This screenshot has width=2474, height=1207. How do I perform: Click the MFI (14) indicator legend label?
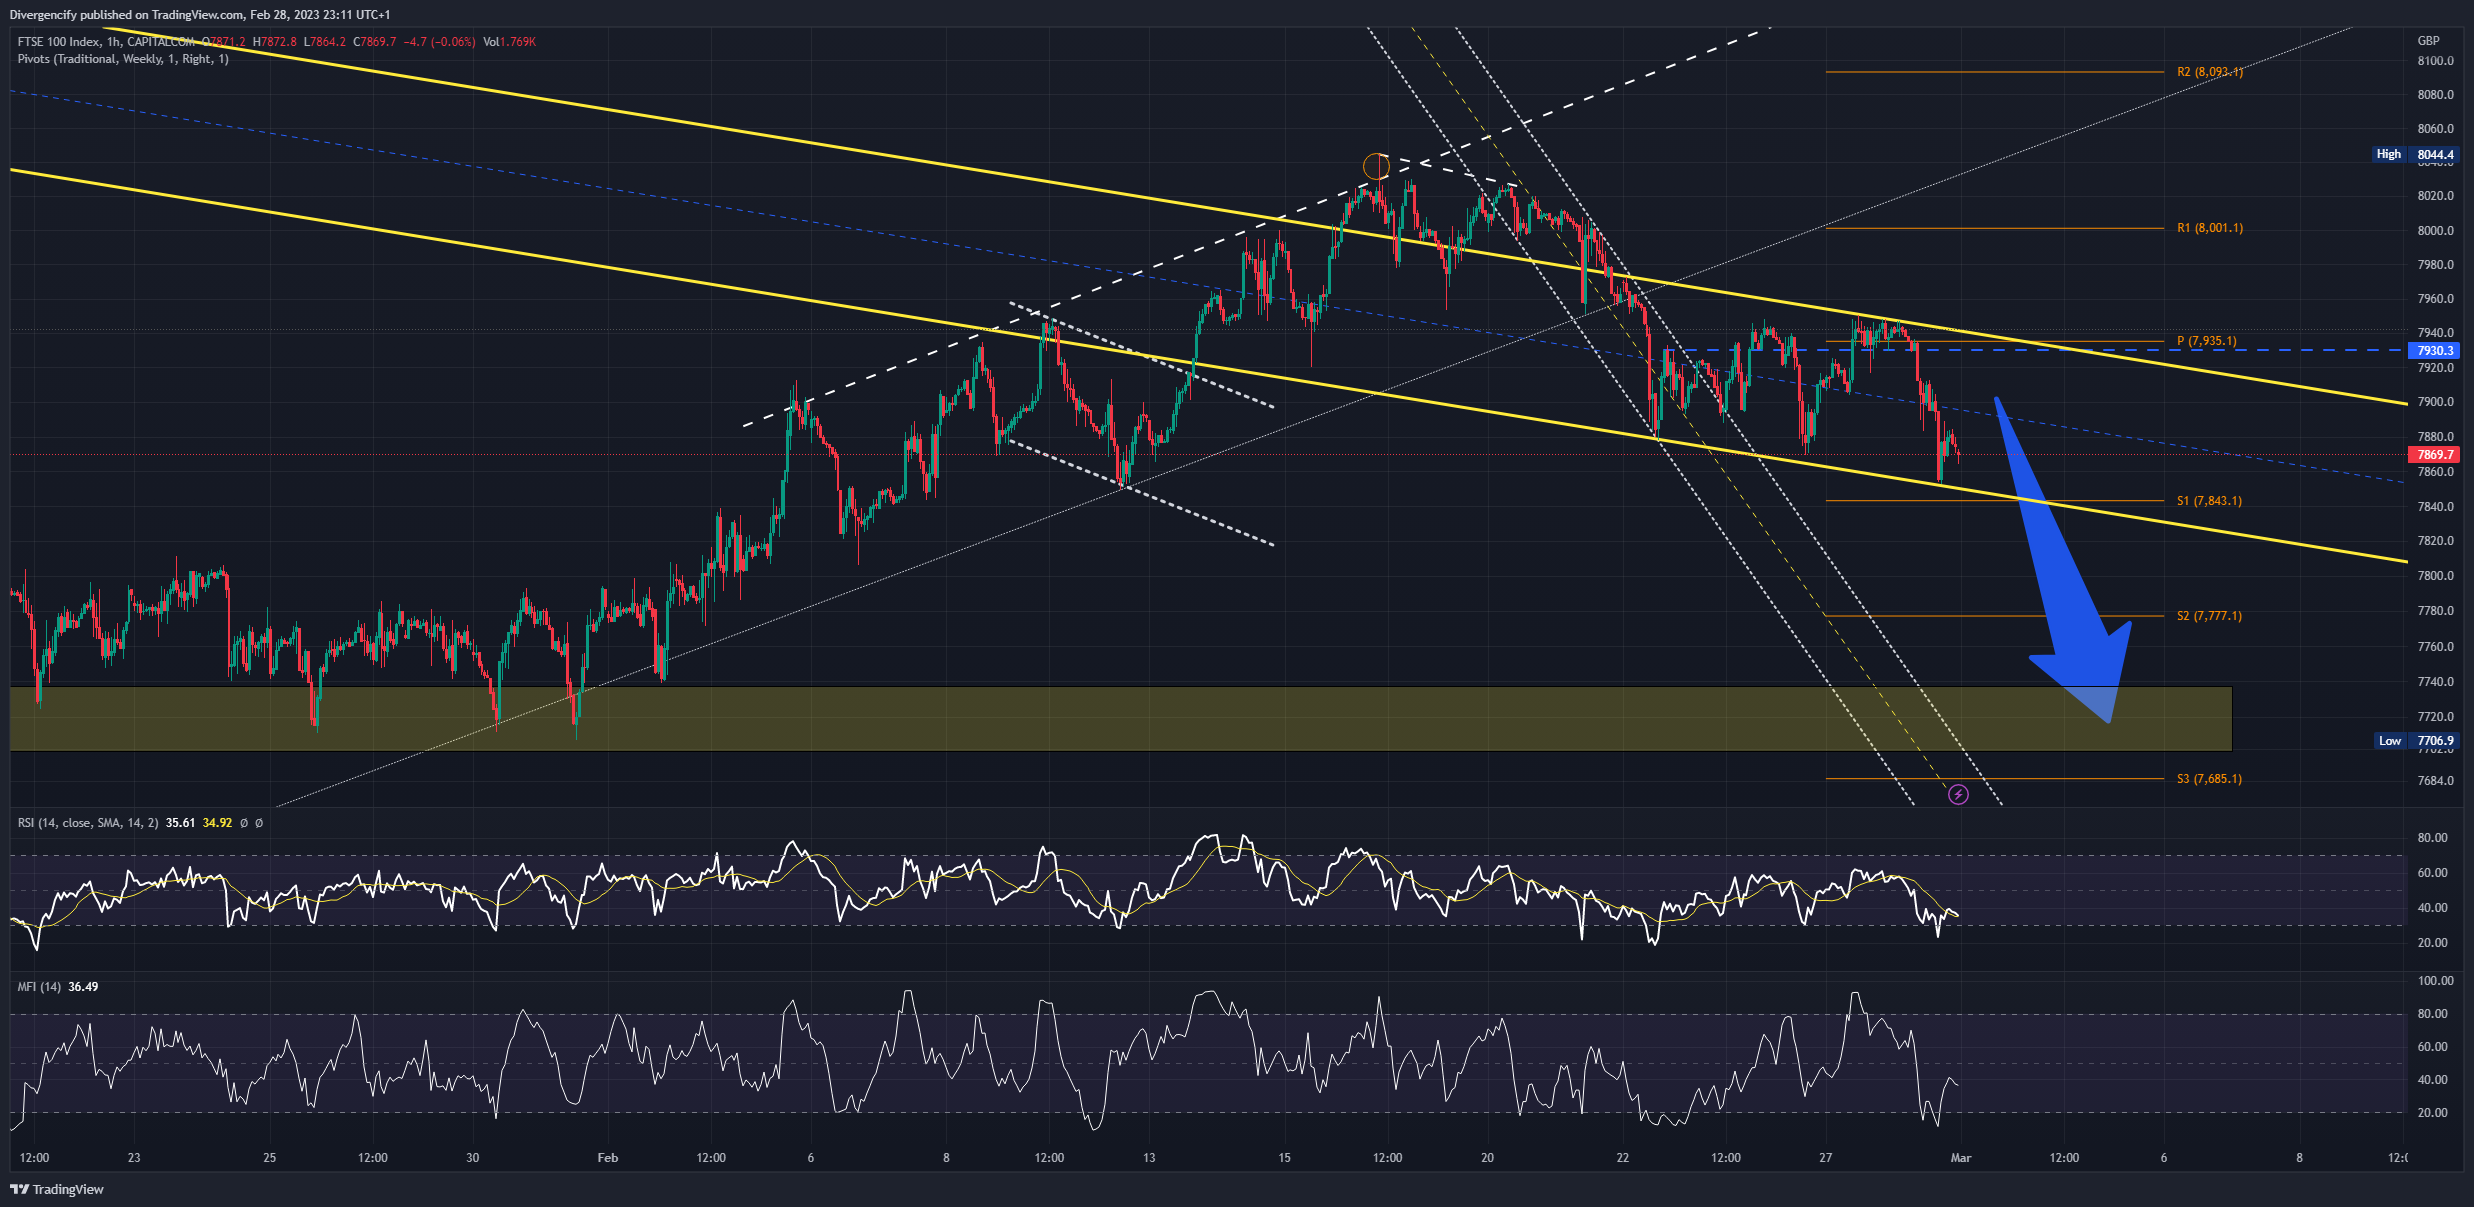[39, 987]
